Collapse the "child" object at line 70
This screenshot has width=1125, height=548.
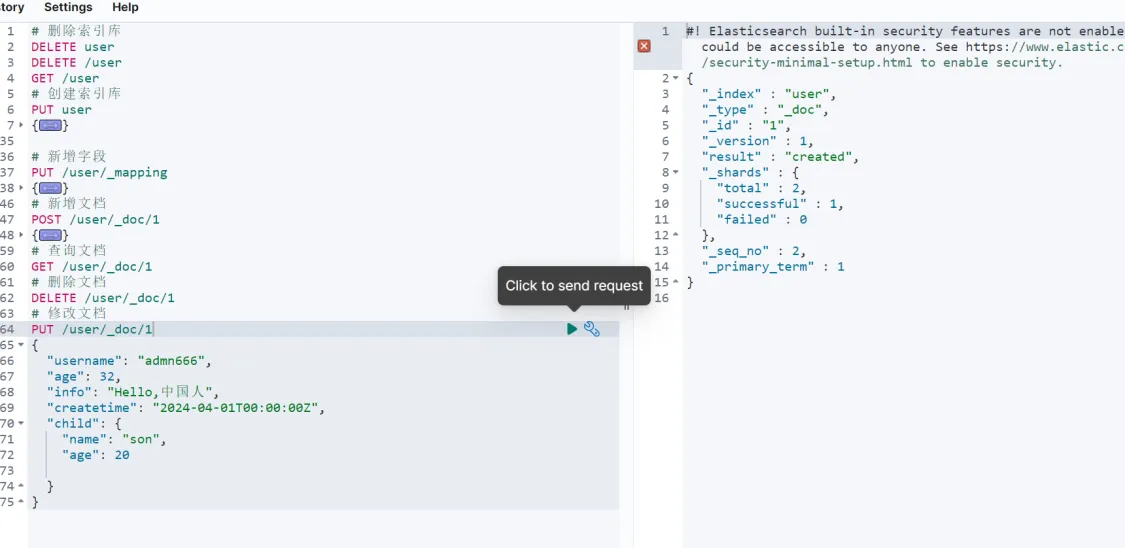click(21, 423)
